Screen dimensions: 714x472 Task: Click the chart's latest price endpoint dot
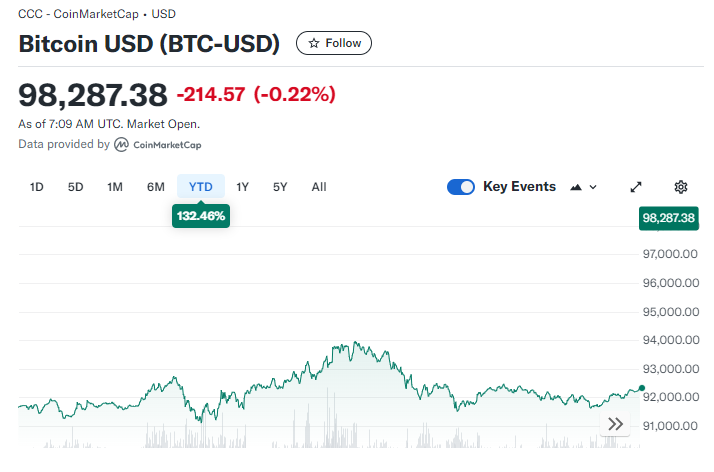coord(642,388)
